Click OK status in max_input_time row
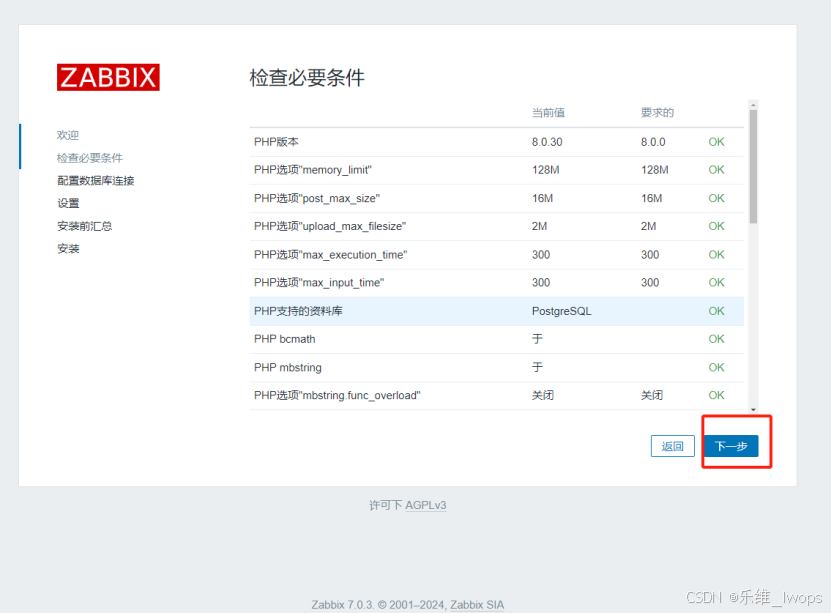This screenshot has width=831, height=613. pos(716,283)
